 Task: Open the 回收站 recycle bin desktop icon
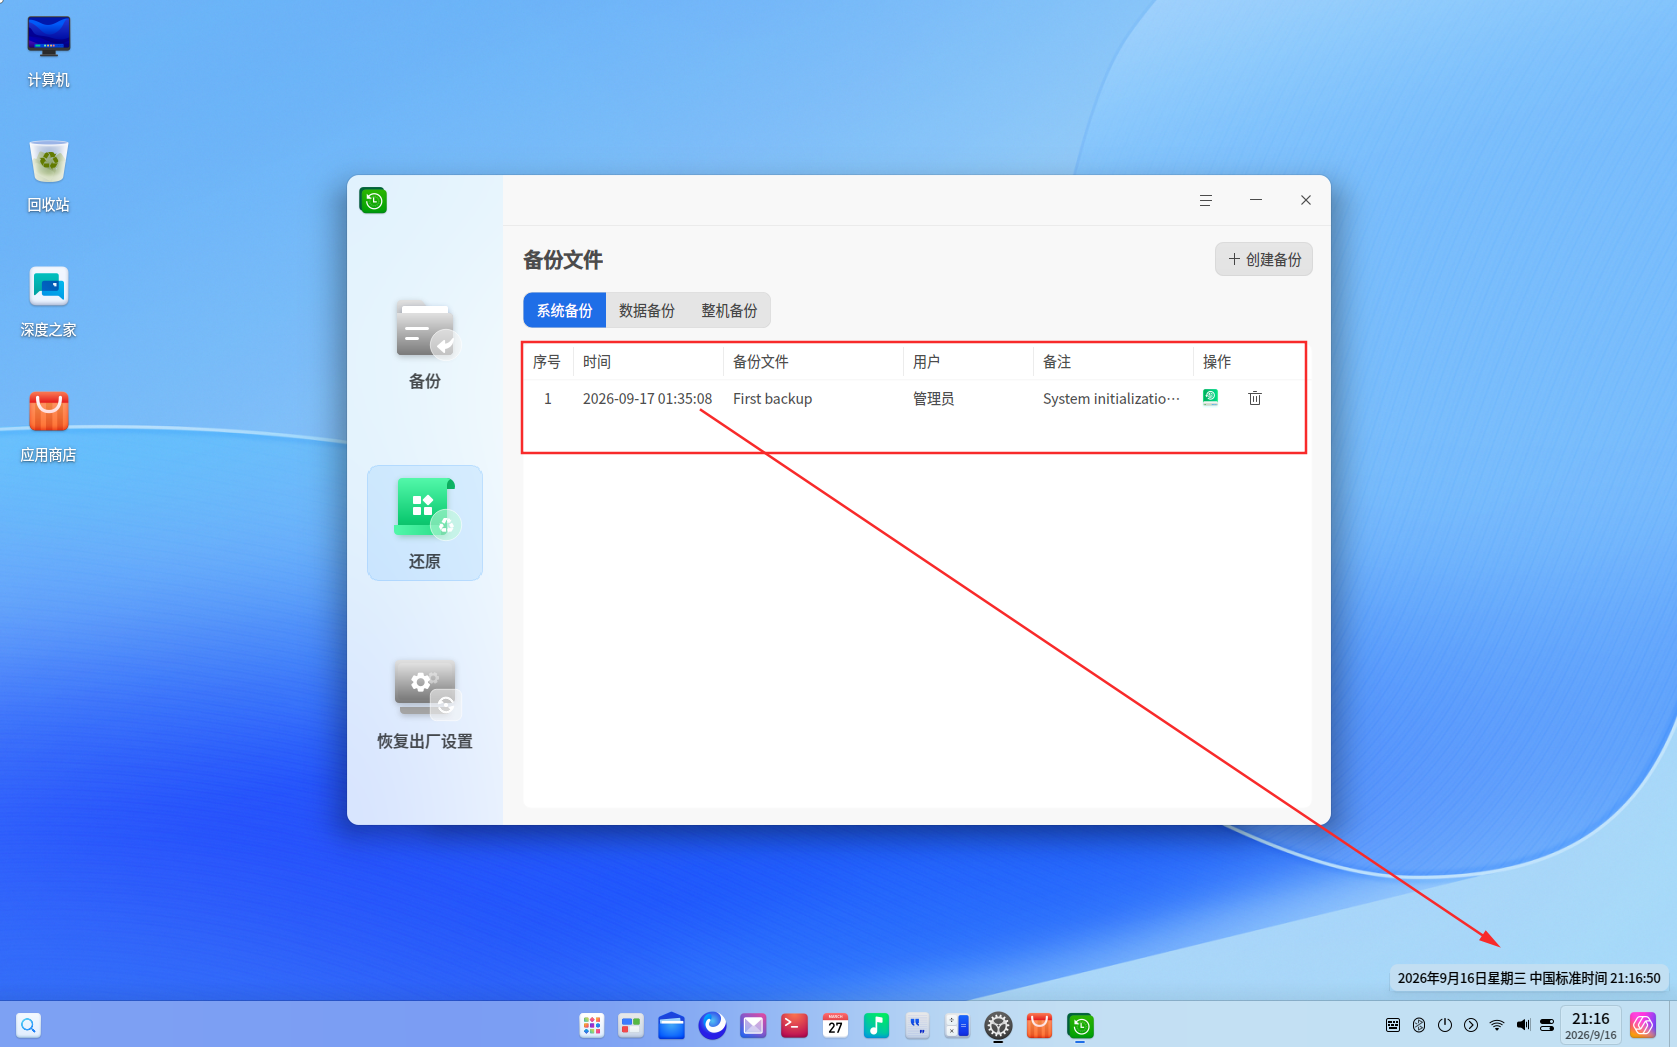point(49,176)
